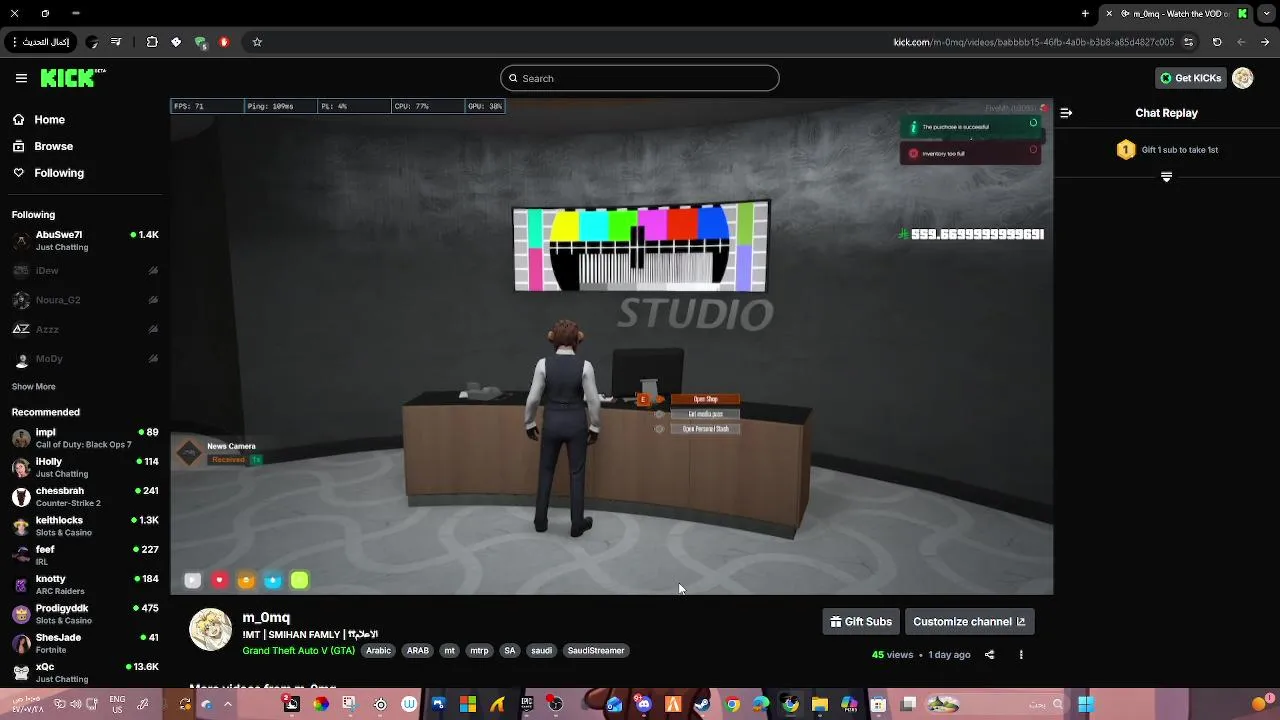
Task: Open a new browser tab
Action: (1085, 13)
